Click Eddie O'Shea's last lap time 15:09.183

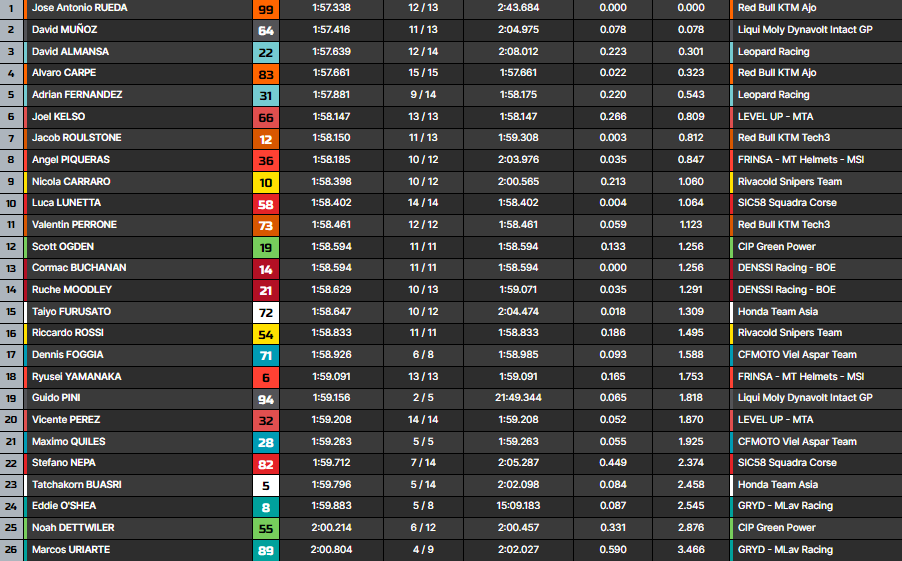(517, 506)
